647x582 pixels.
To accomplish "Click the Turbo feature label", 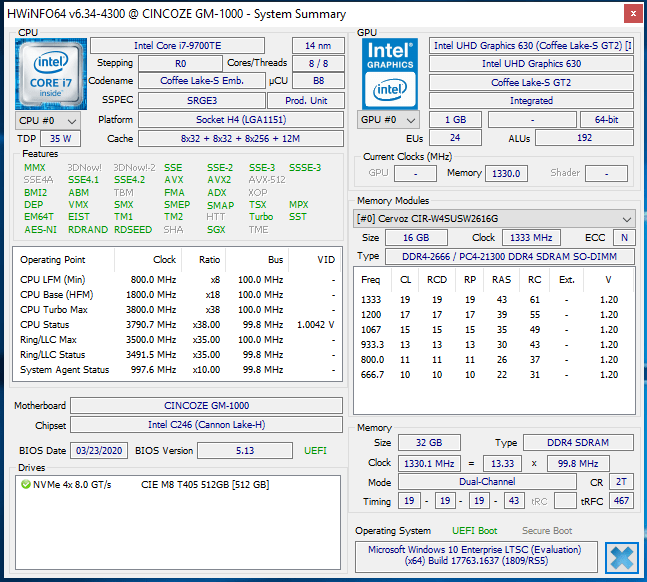I will point(261,217).
